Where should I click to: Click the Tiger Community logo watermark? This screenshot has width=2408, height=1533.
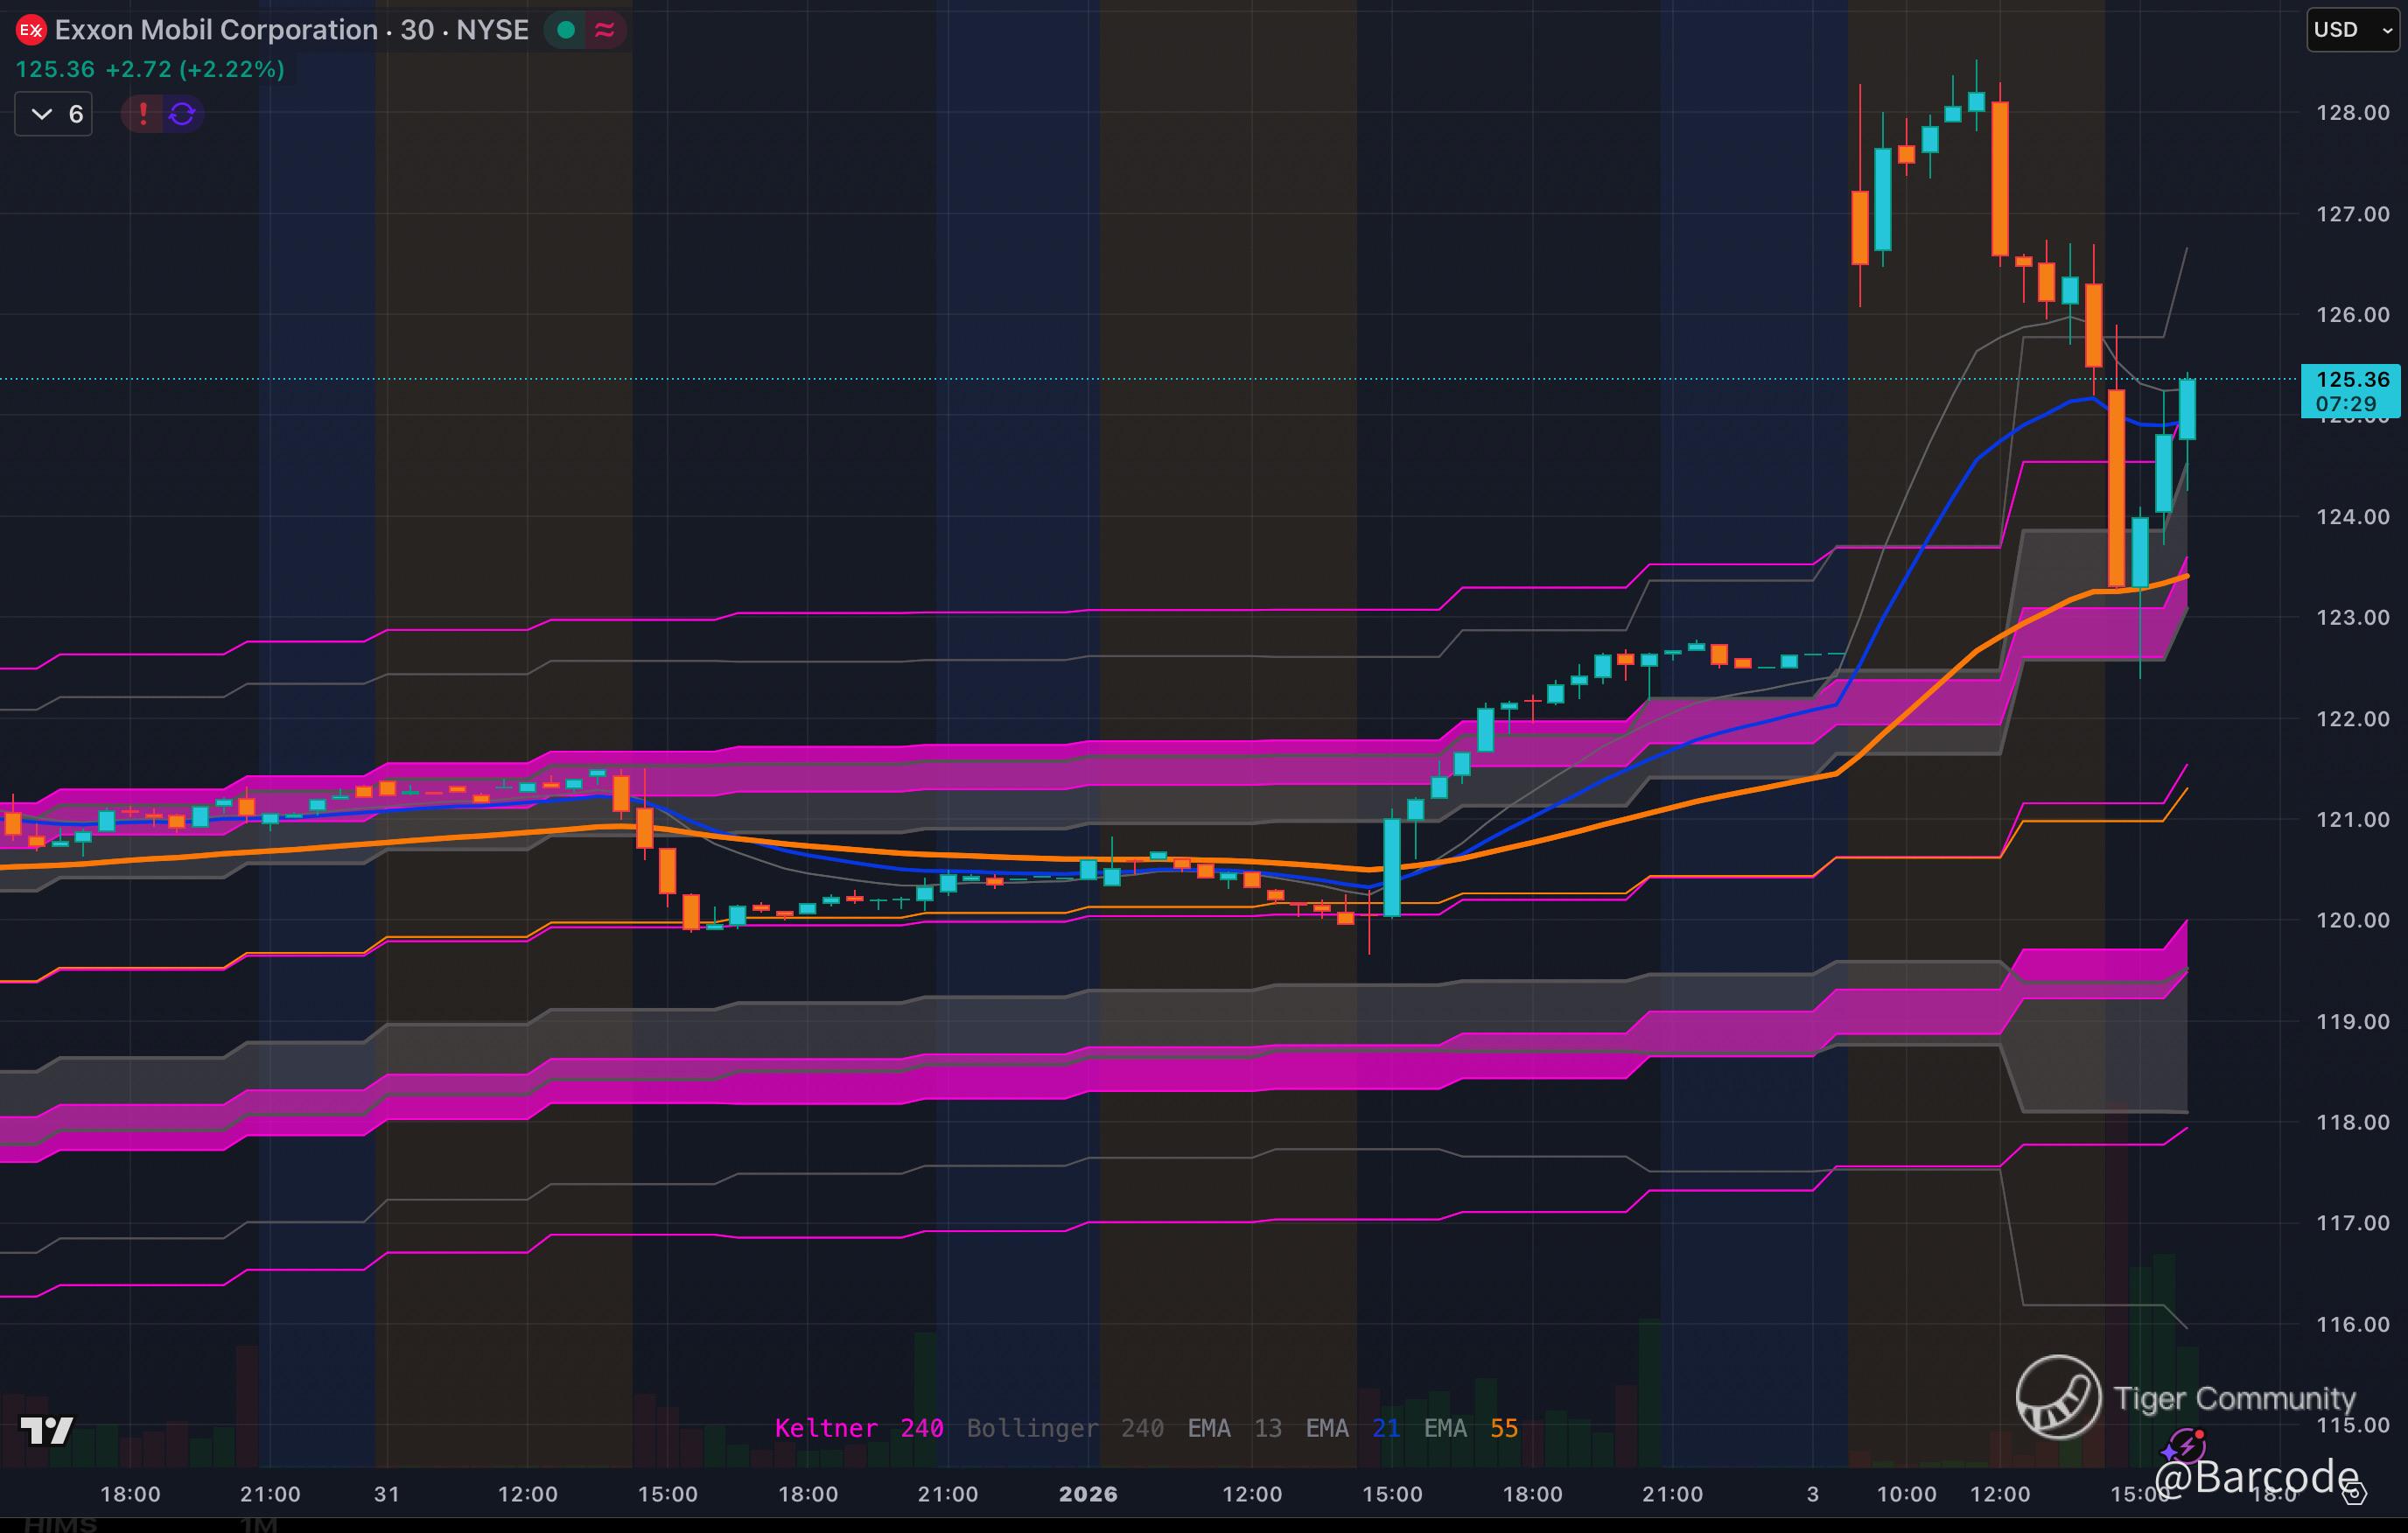pos(2058,1397)
